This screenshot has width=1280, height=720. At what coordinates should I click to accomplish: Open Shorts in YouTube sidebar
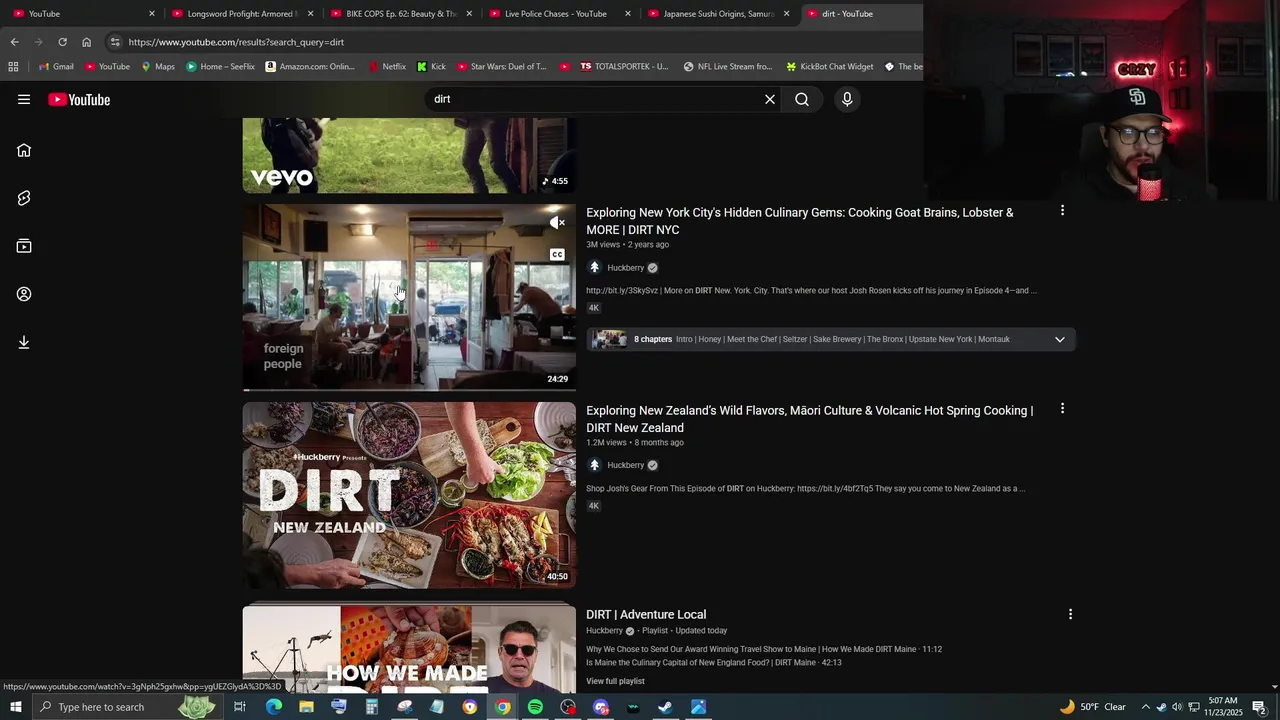point(24,198)
